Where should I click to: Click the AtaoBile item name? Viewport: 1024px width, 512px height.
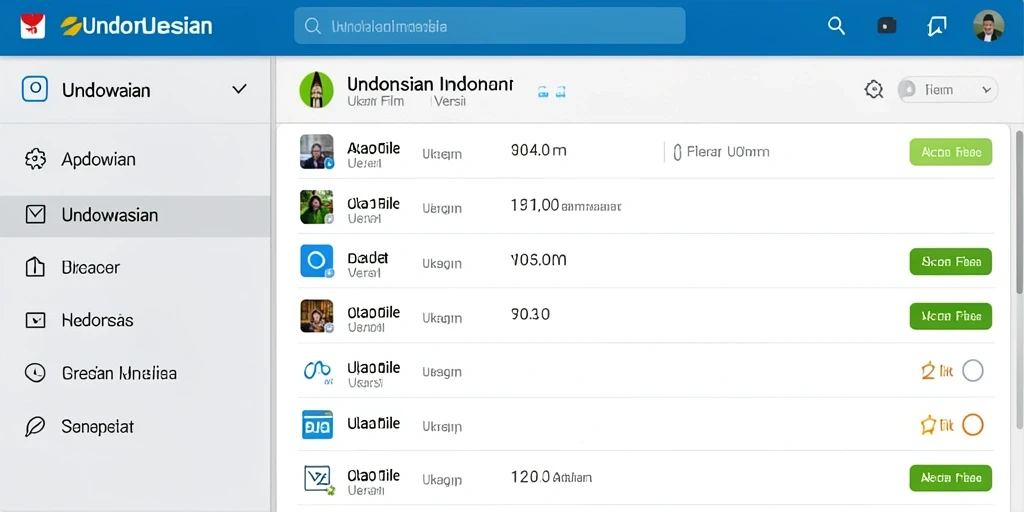(x=373, y=148)
